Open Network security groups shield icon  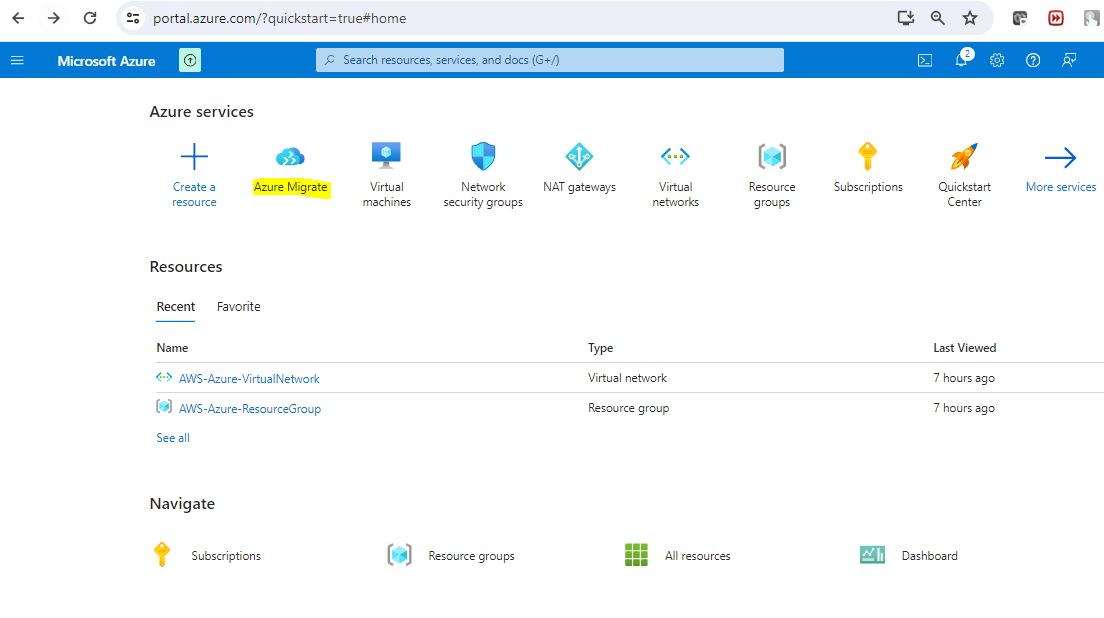tap(483, 156)
